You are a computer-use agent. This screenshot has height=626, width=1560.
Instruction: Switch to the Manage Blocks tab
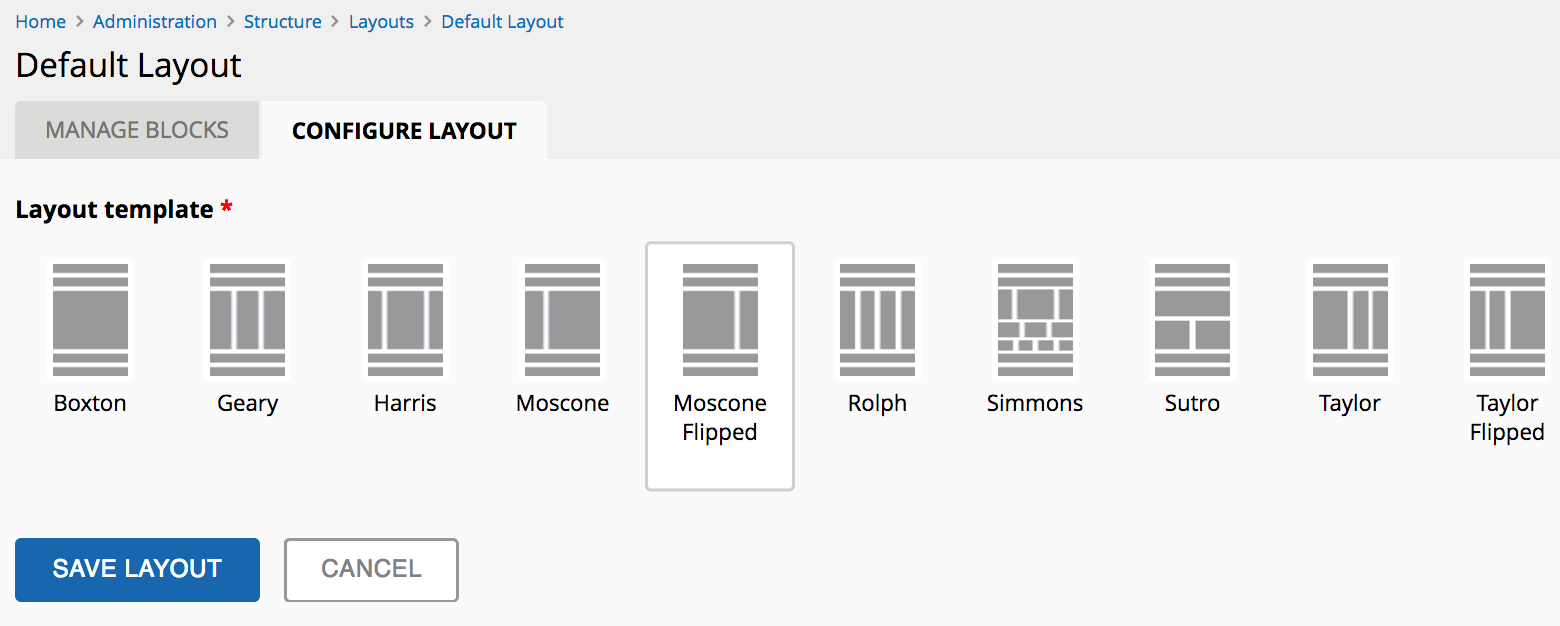[137, 130]
